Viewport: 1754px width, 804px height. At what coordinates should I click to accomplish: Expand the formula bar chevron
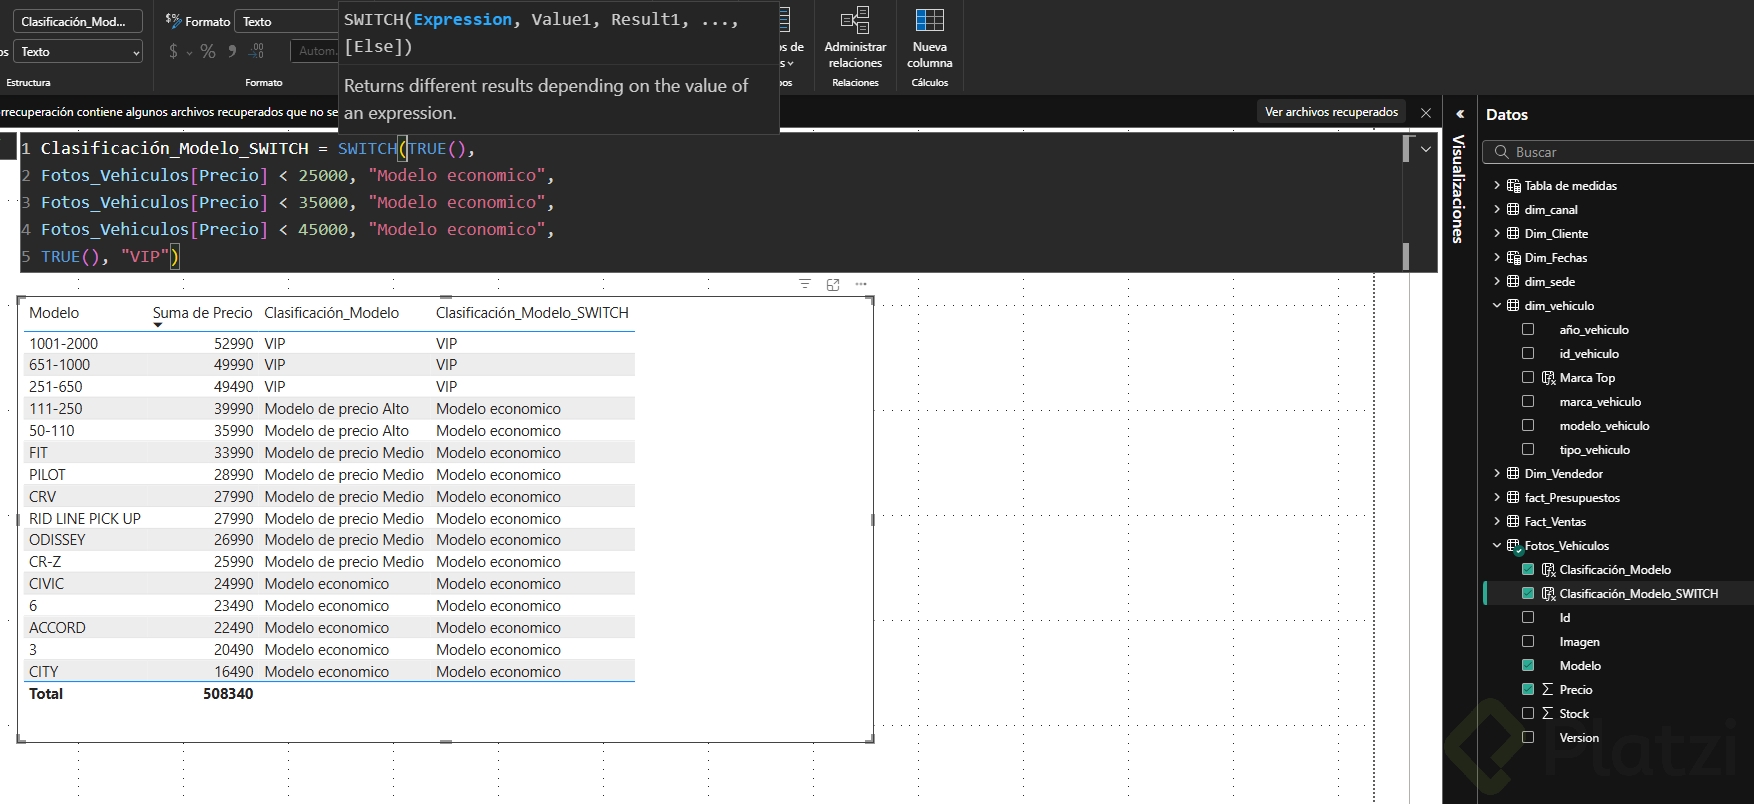click(x=1426, y=149)
